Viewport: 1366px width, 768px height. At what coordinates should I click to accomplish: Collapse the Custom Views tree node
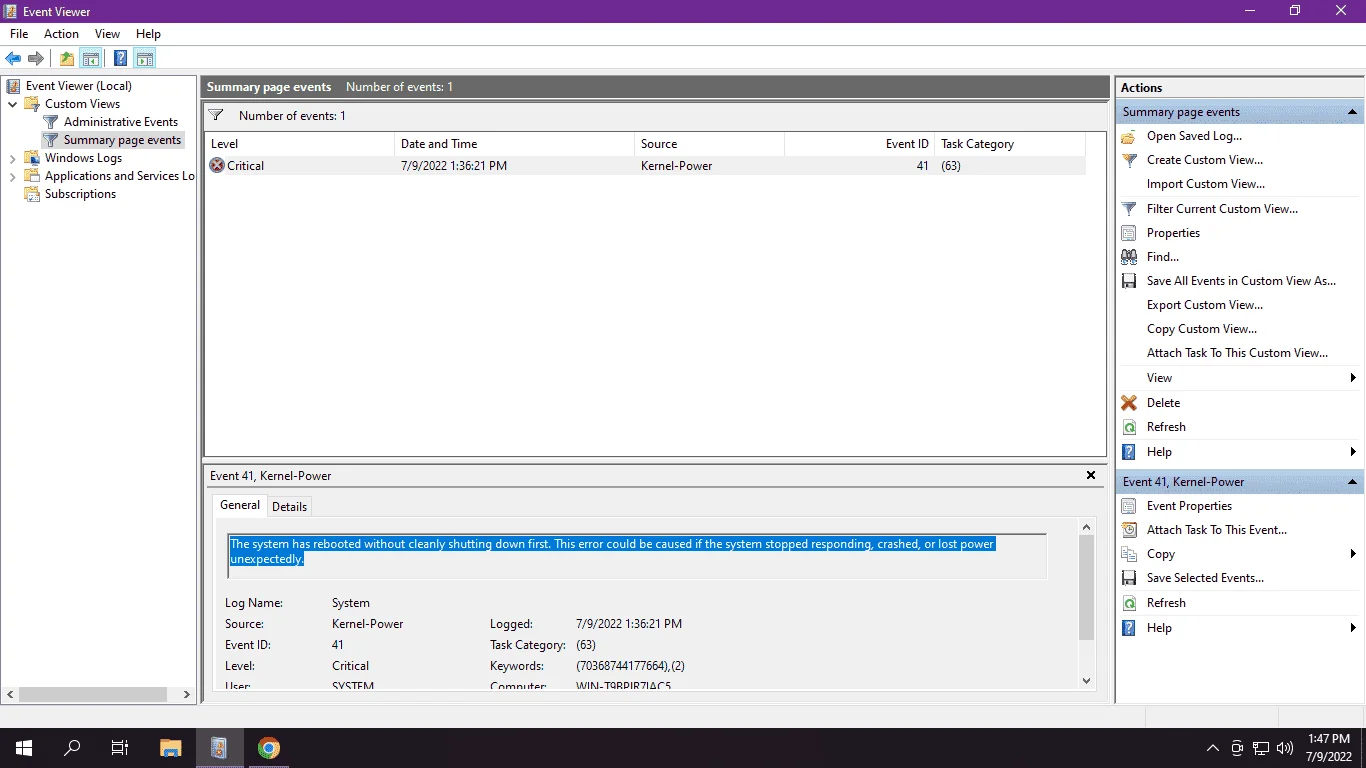pyautogui.click(x=13, y=104)
